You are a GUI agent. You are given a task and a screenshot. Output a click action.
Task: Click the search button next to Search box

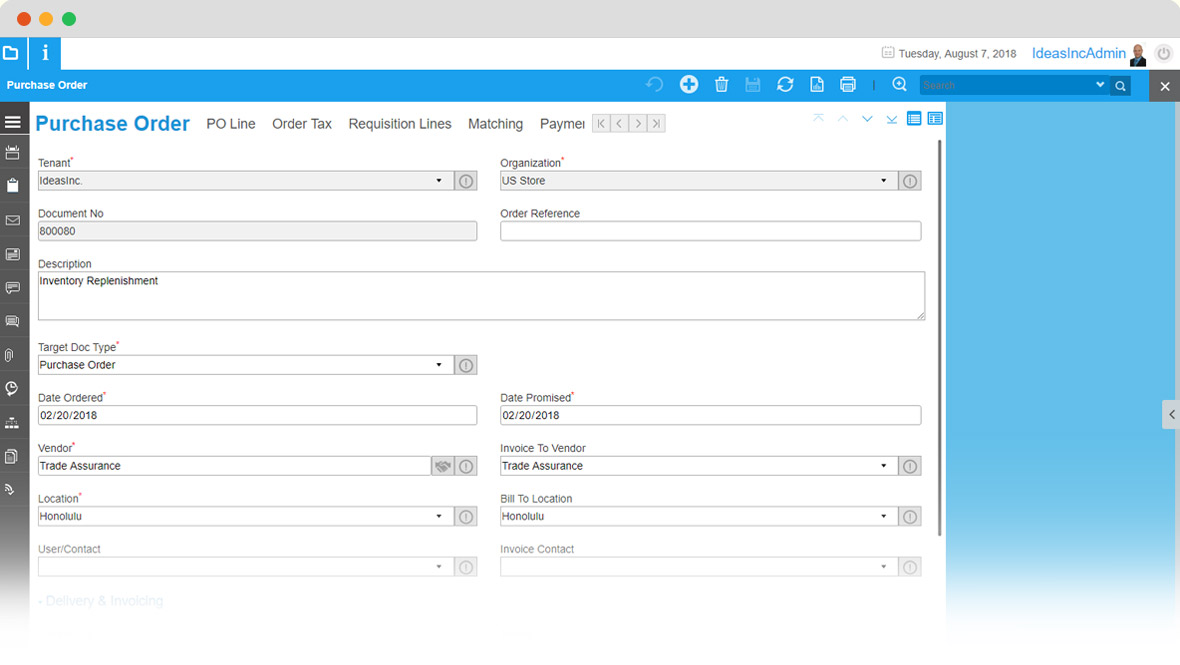1121,86
